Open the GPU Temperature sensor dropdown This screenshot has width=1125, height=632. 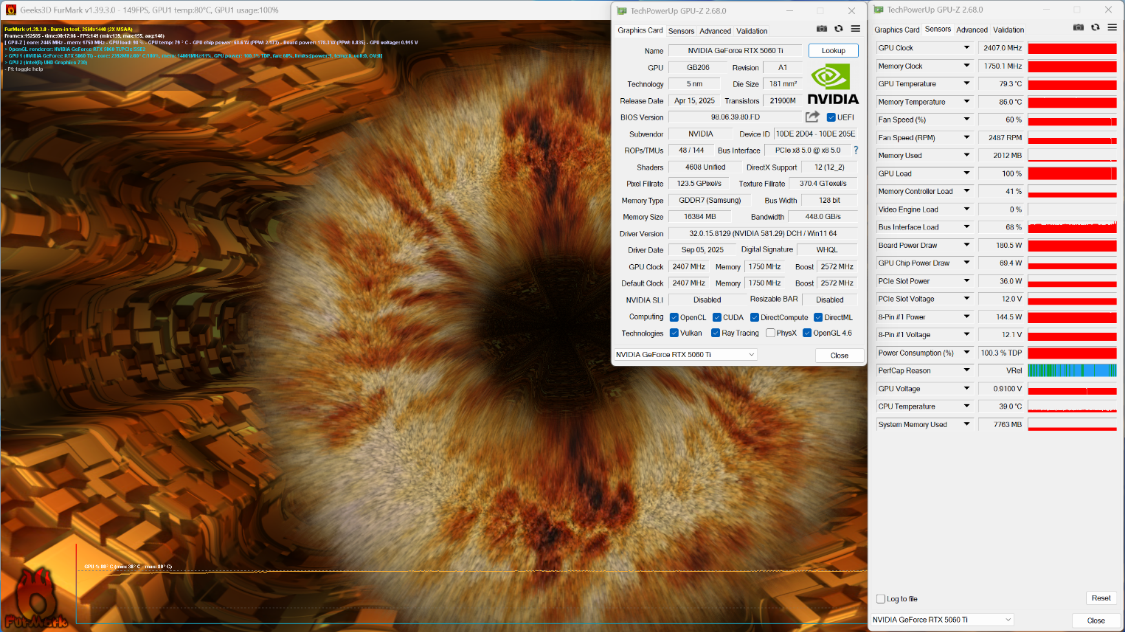point(966,84)
